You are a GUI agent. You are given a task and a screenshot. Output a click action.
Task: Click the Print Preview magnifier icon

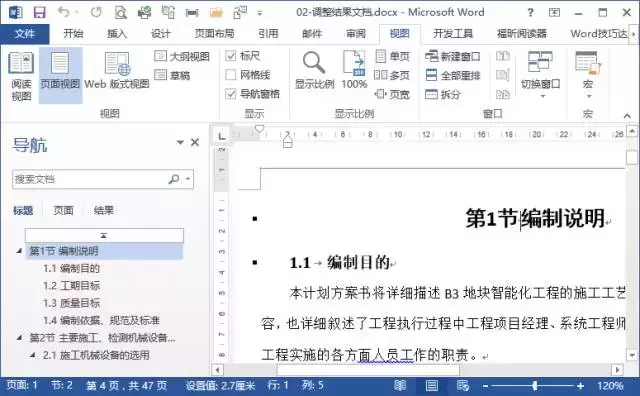(121, 13)
